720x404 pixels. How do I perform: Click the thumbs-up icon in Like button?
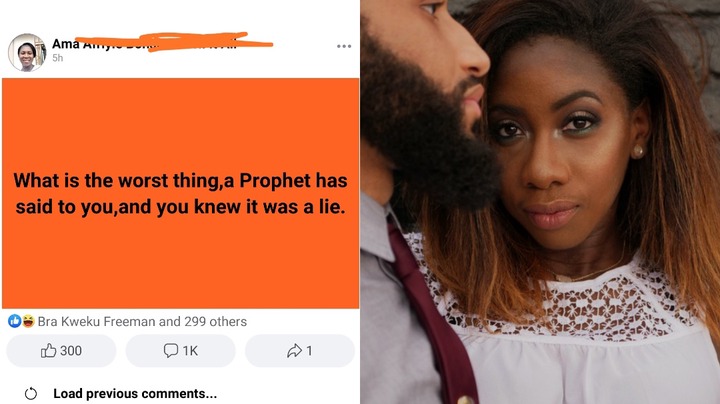48,351
